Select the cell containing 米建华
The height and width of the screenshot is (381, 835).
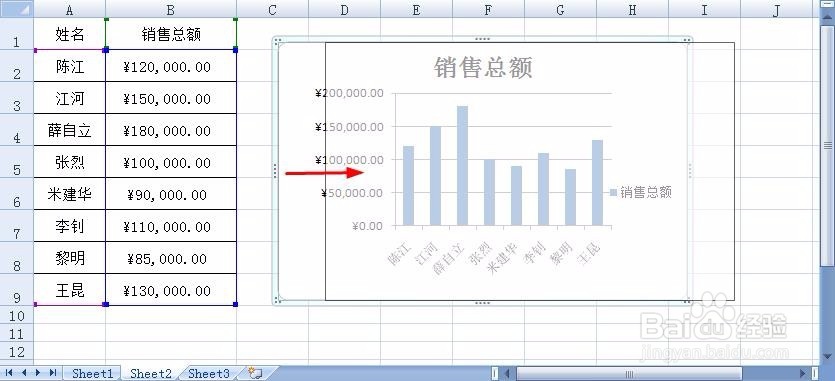click(70, 194)
